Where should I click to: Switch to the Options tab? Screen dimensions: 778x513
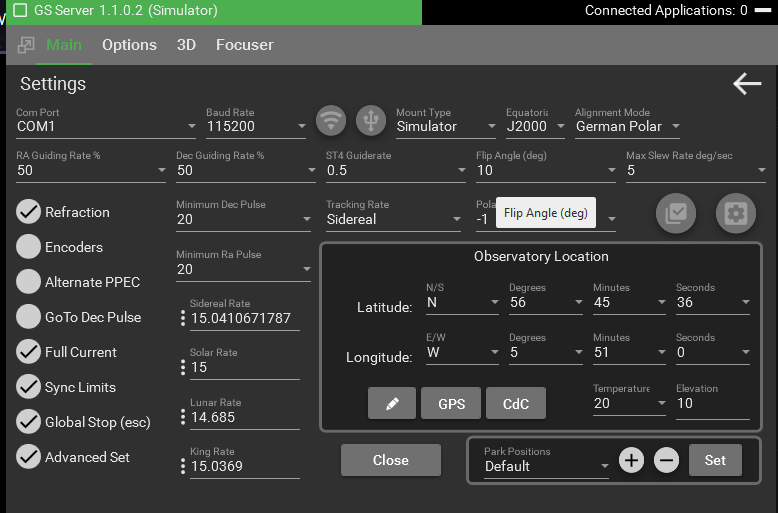tap(130, 45)
